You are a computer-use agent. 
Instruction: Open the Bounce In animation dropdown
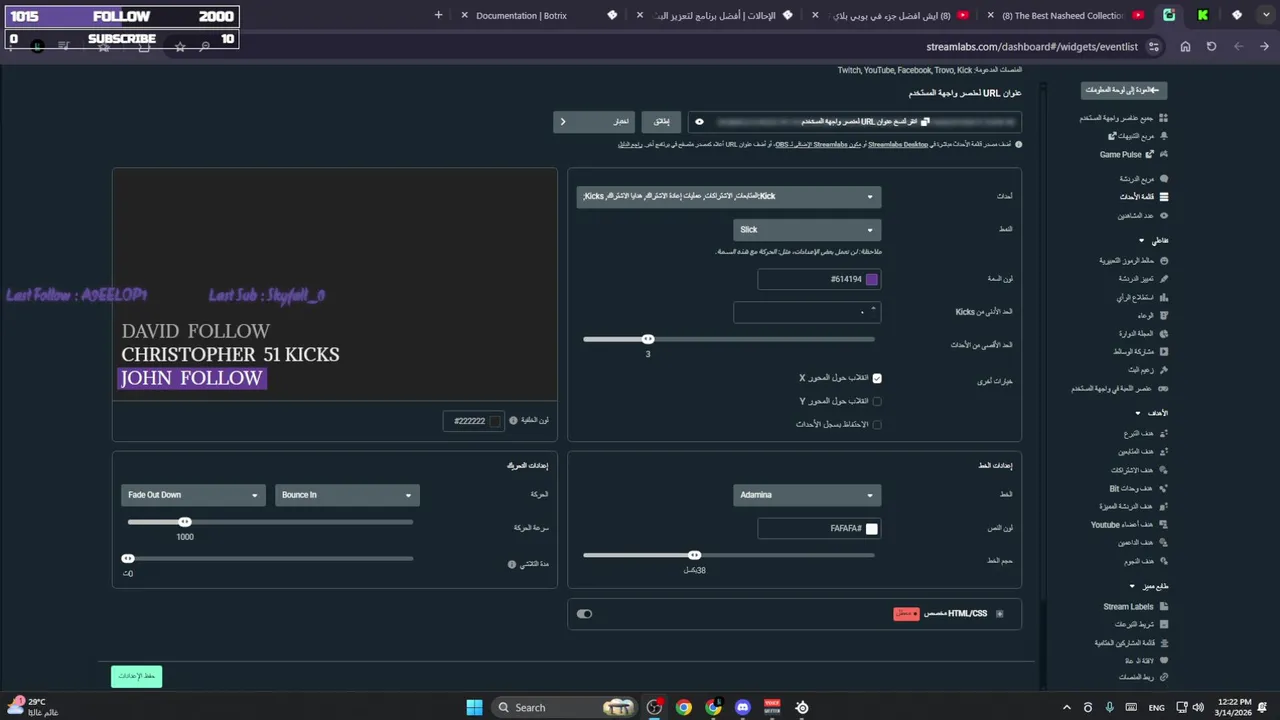(347, 495)
